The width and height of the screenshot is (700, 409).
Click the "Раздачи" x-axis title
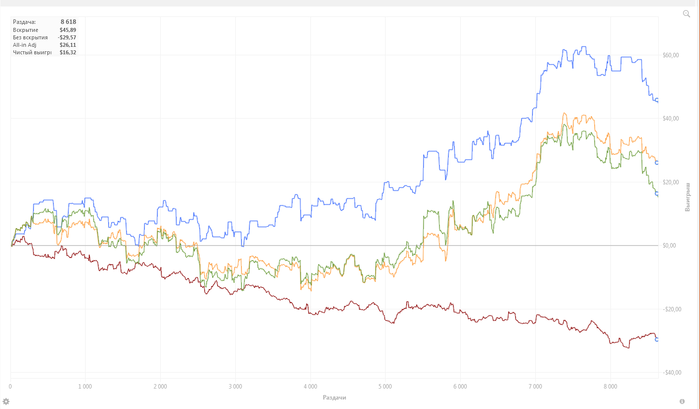[x=335, y=397]
